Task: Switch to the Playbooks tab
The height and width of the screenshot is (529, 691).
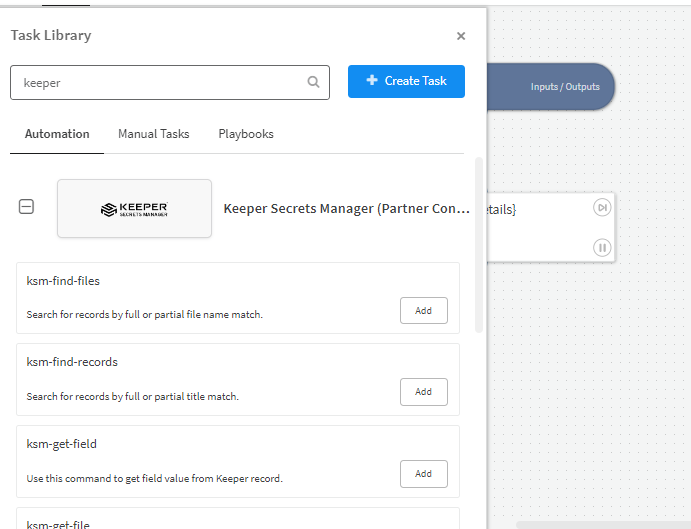Action: (x=246, y=134)
